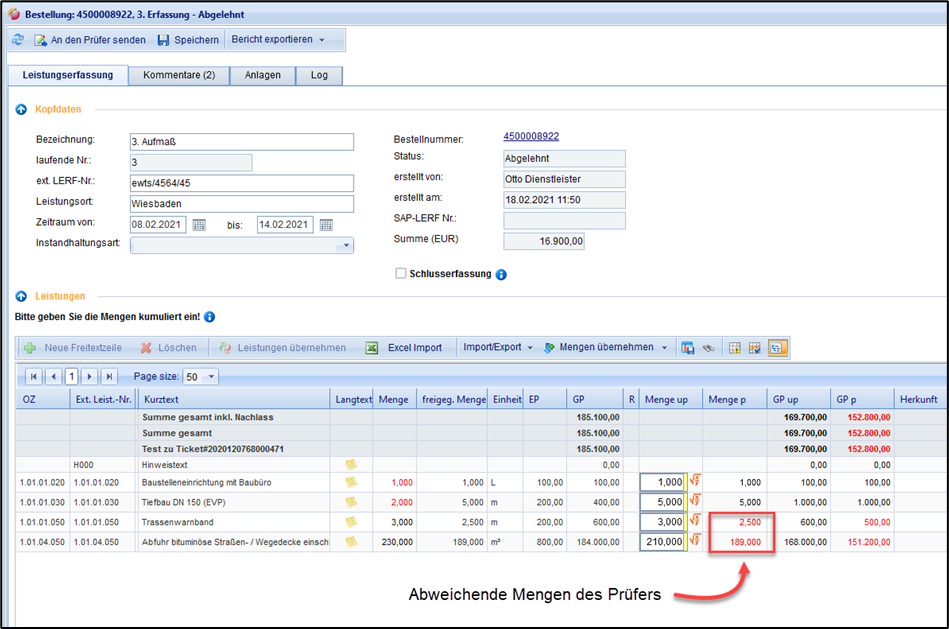This screenshot has width=949, height=629.
Task: Click info icon beside Schlusserfassung
Action: click(502, 274)
